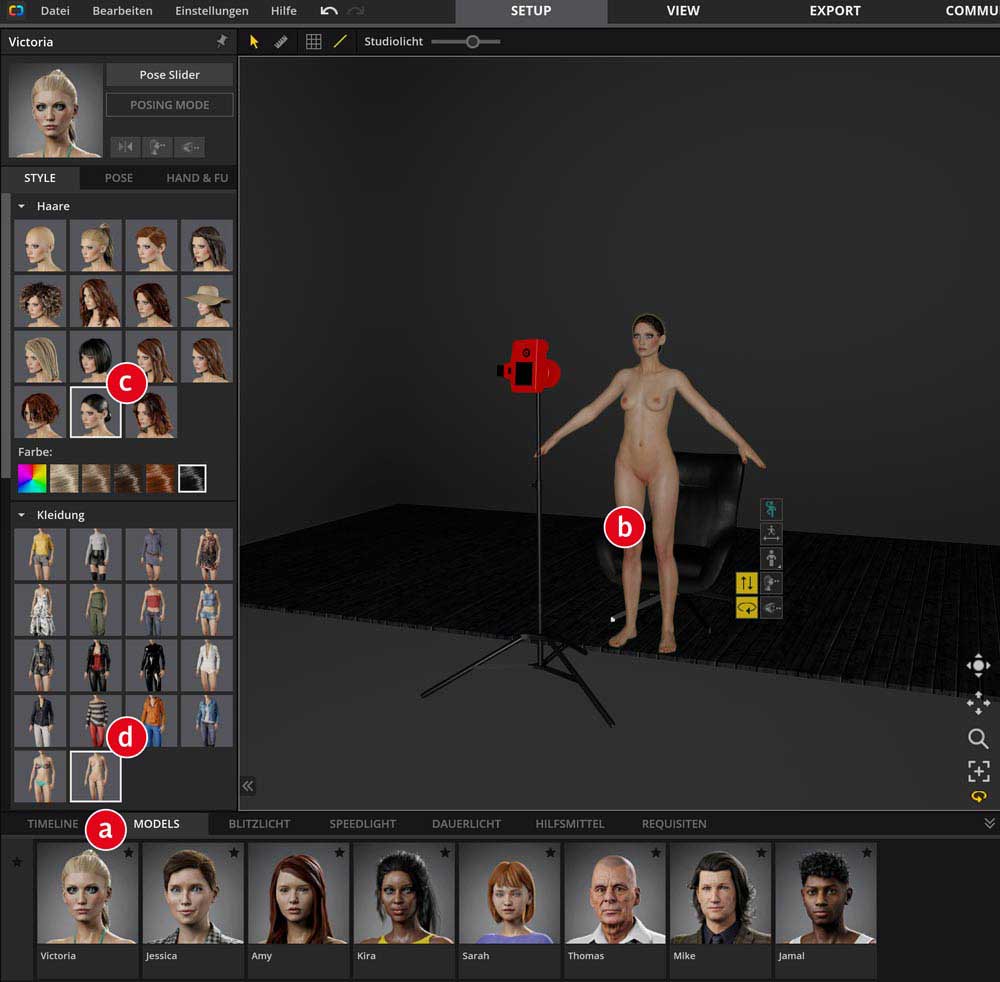Toggle the grid display icon
The height and width of the screenshot is (982, 1000).
point(313,42)
